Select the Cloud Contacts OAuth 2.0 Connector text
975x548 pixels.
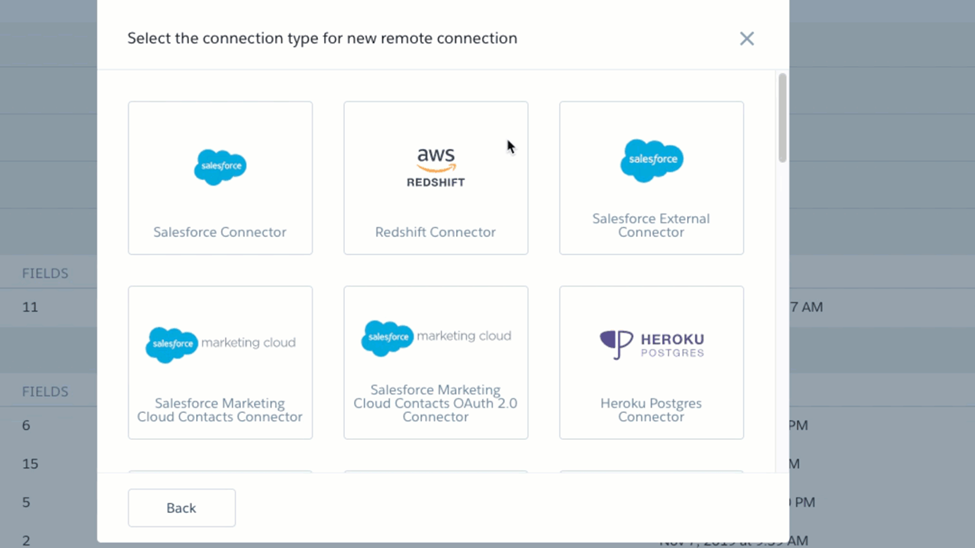point(435,403)
